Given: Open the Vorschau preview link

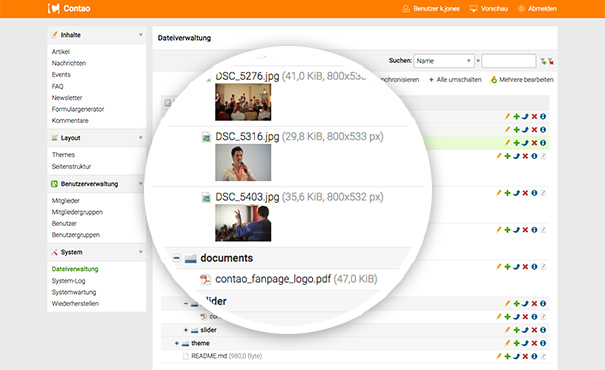Looking at the screenshot, I should [489, 8].
